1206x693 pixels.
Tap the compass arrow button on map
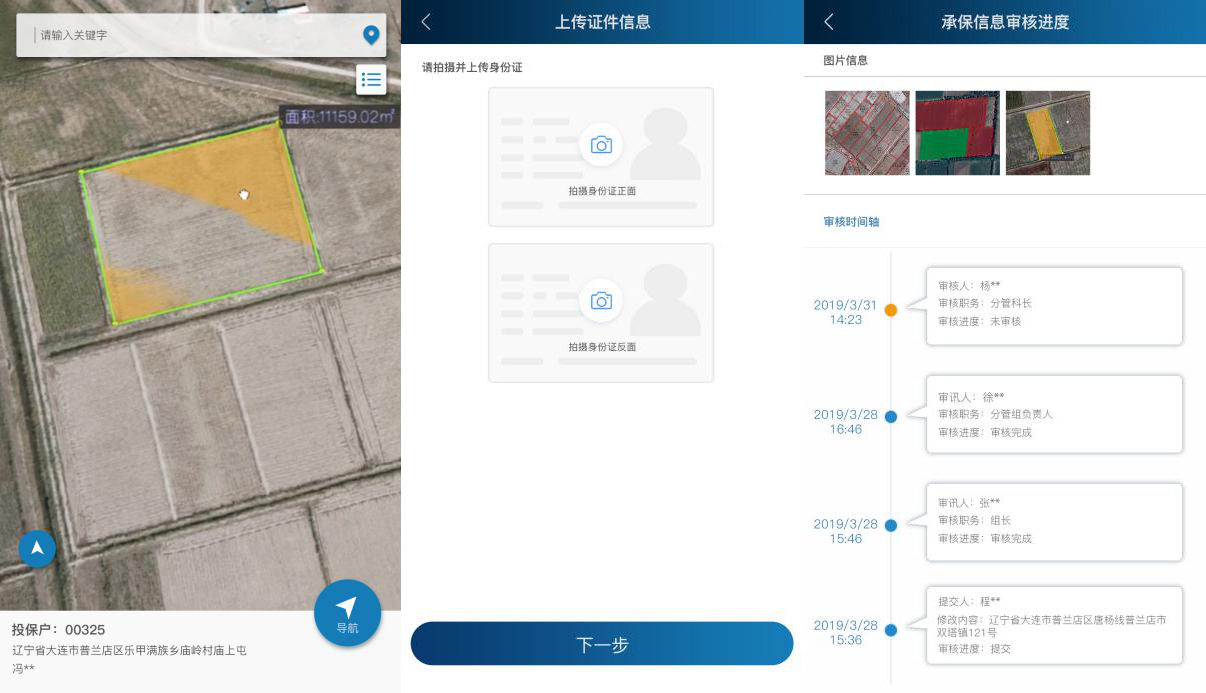point(37,548)
